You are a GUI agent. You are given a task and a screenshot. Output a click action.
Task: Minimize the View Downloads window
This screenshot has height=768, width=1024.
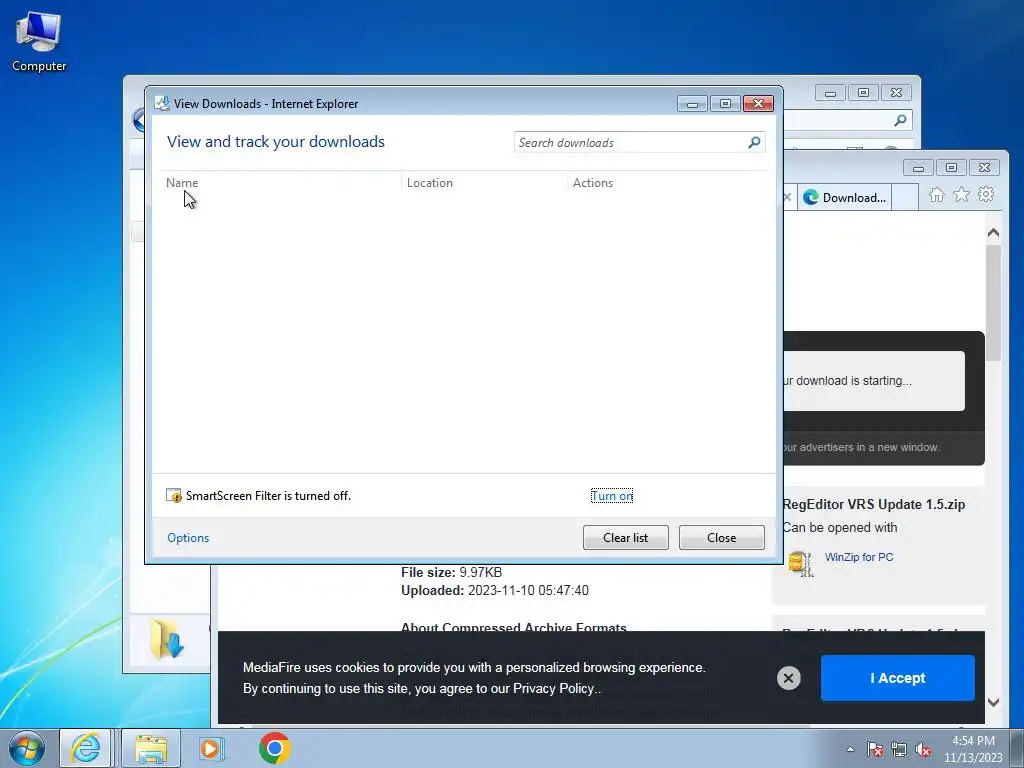(692, 103)
